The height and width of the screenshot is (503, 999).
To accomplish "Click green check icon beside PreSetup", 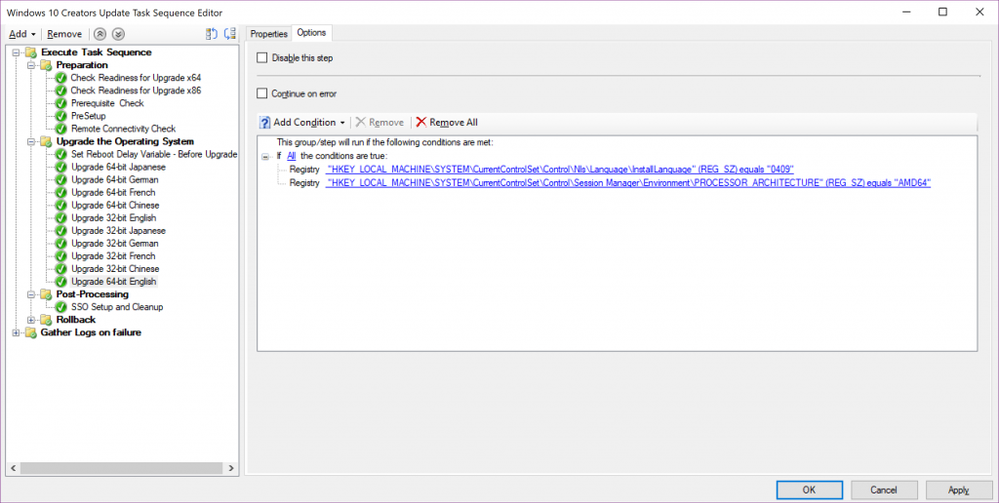I will coord(61,116).
